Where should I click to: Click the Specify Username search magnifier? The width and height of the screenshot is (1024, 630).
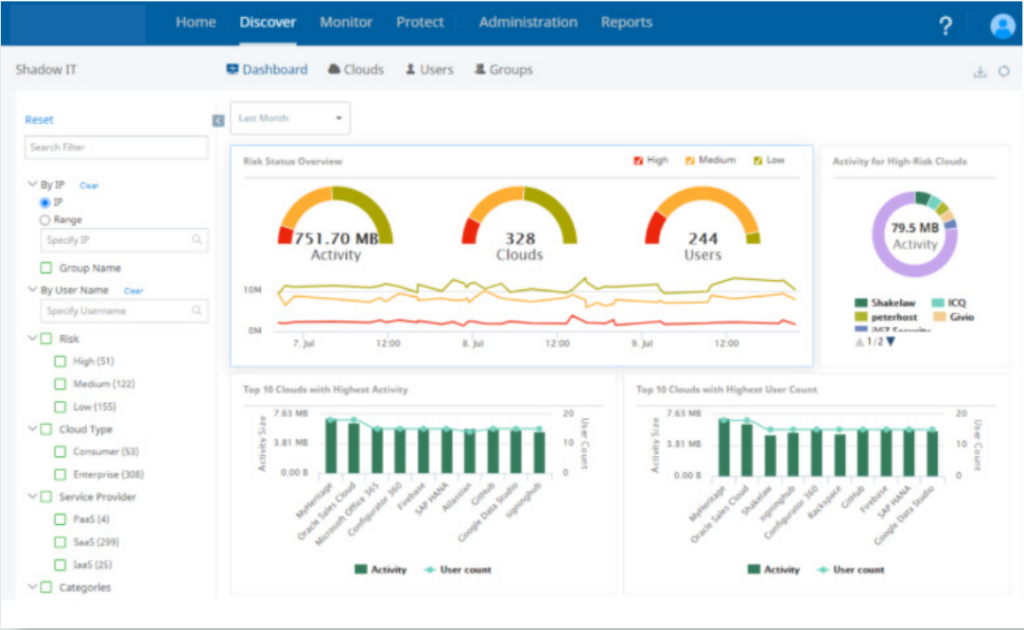(x=197, y=310)
